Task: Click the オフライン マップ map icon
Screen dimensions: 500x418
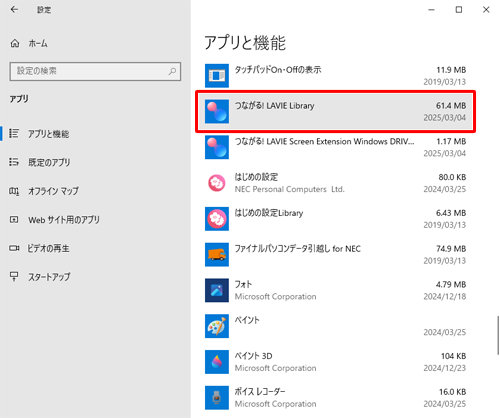Action: pos(14,191)
